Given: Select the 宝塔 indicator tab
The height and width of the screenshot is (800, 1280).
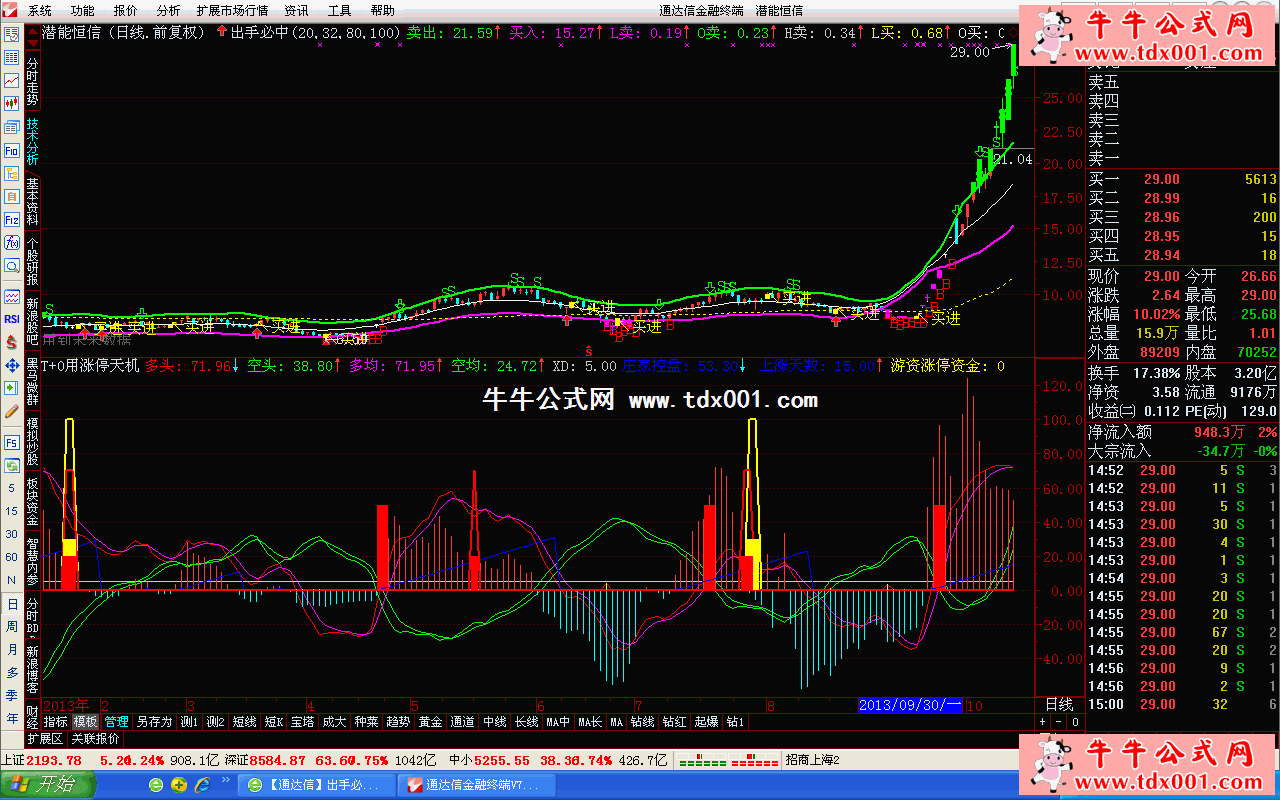Looking at the screenshot, I should coord(303,721).
